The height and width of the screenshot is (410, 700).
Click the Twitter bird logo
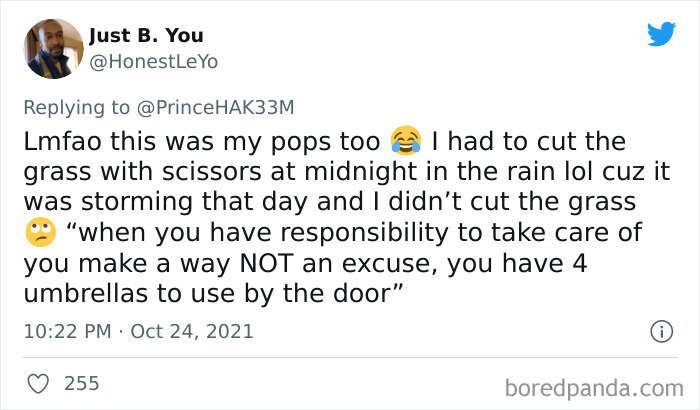click(x=661, y=35)
